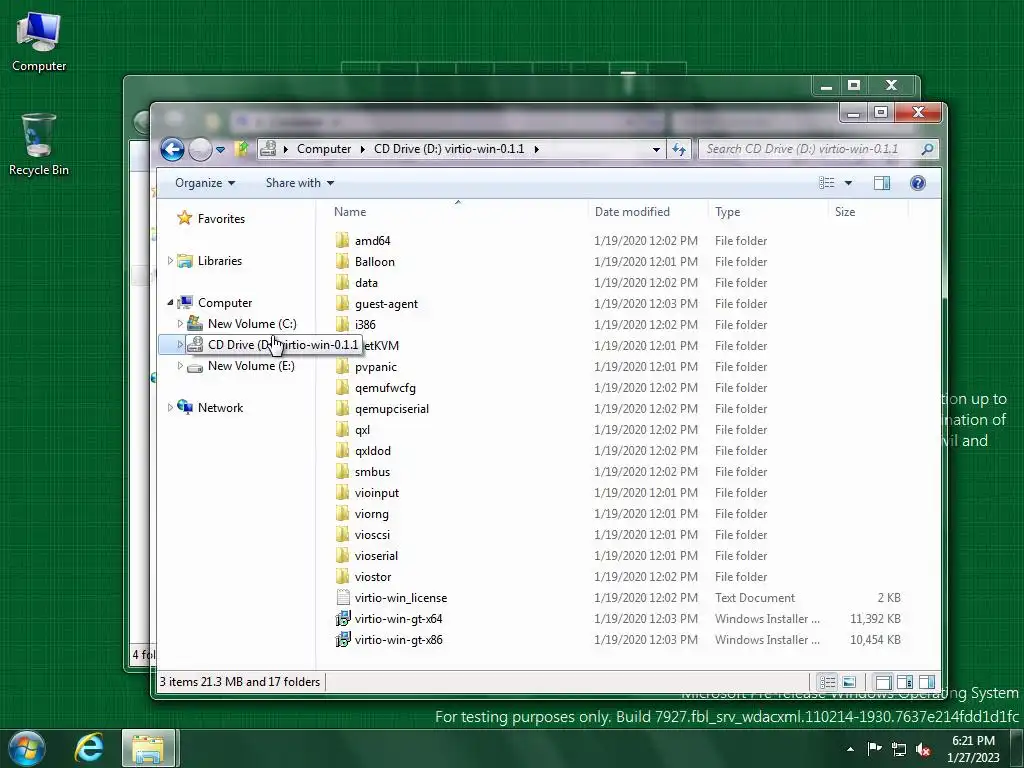Open the Share with menu
The width and height of the screenshot is (1024, 768).
[300, 183]
